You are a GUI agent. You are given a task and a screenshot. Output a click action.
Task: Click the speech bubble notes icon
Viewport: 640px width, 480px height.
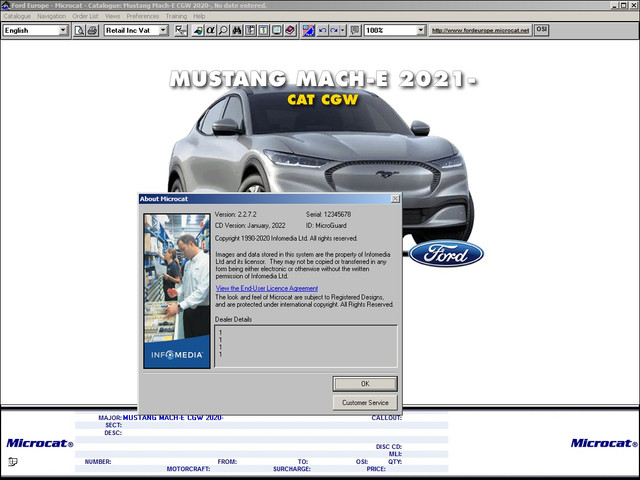coord(355,31)
